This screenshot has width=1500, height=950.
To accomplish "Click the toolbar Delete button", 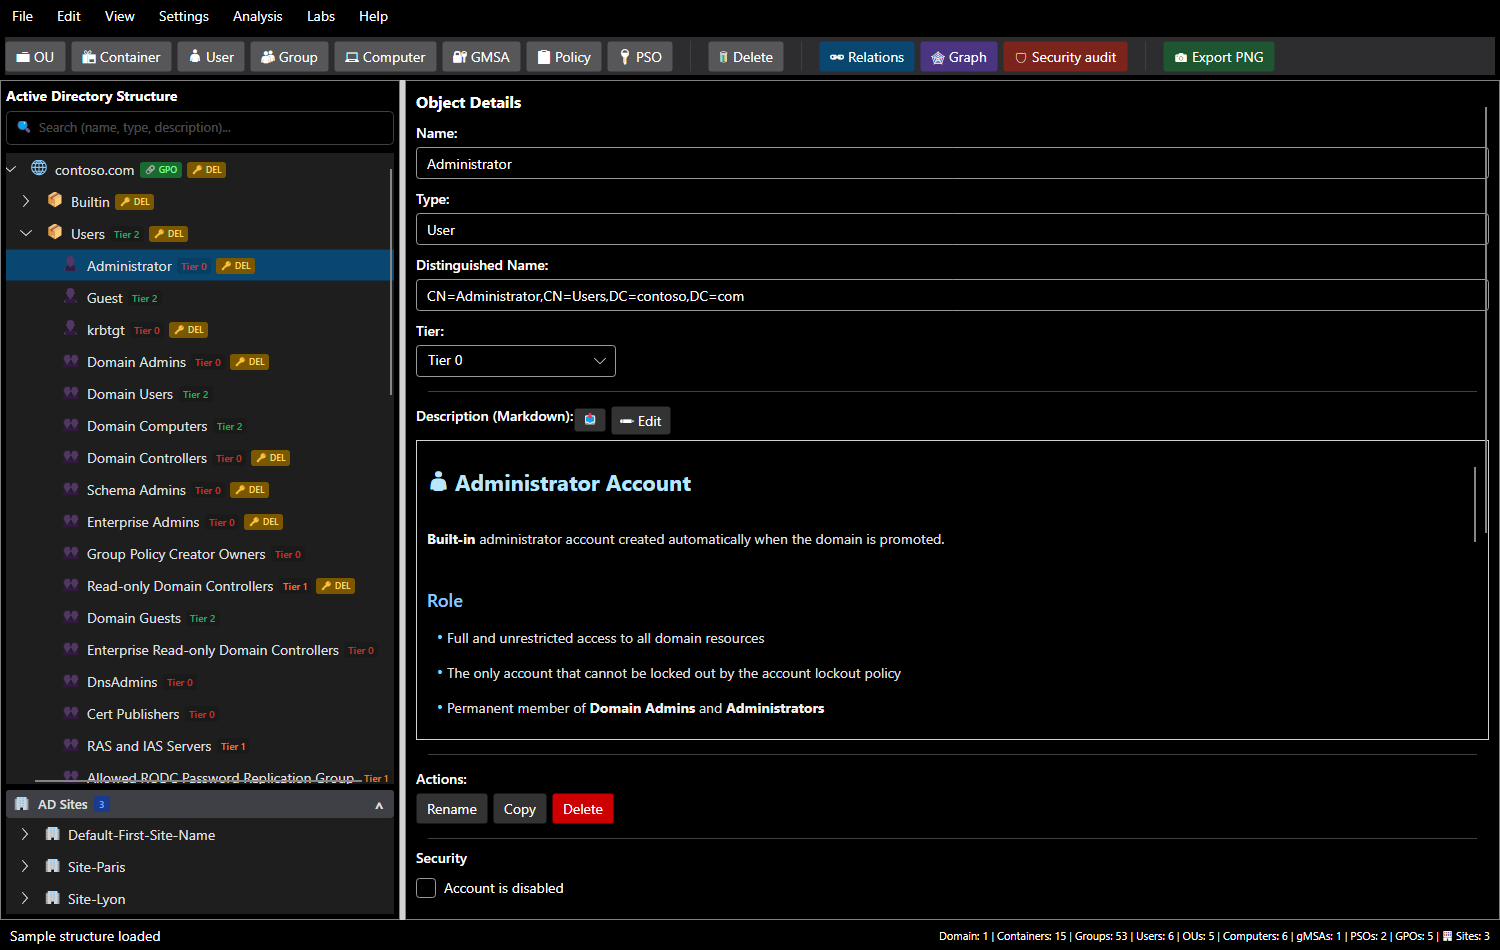I will click(x=746, y=57).
